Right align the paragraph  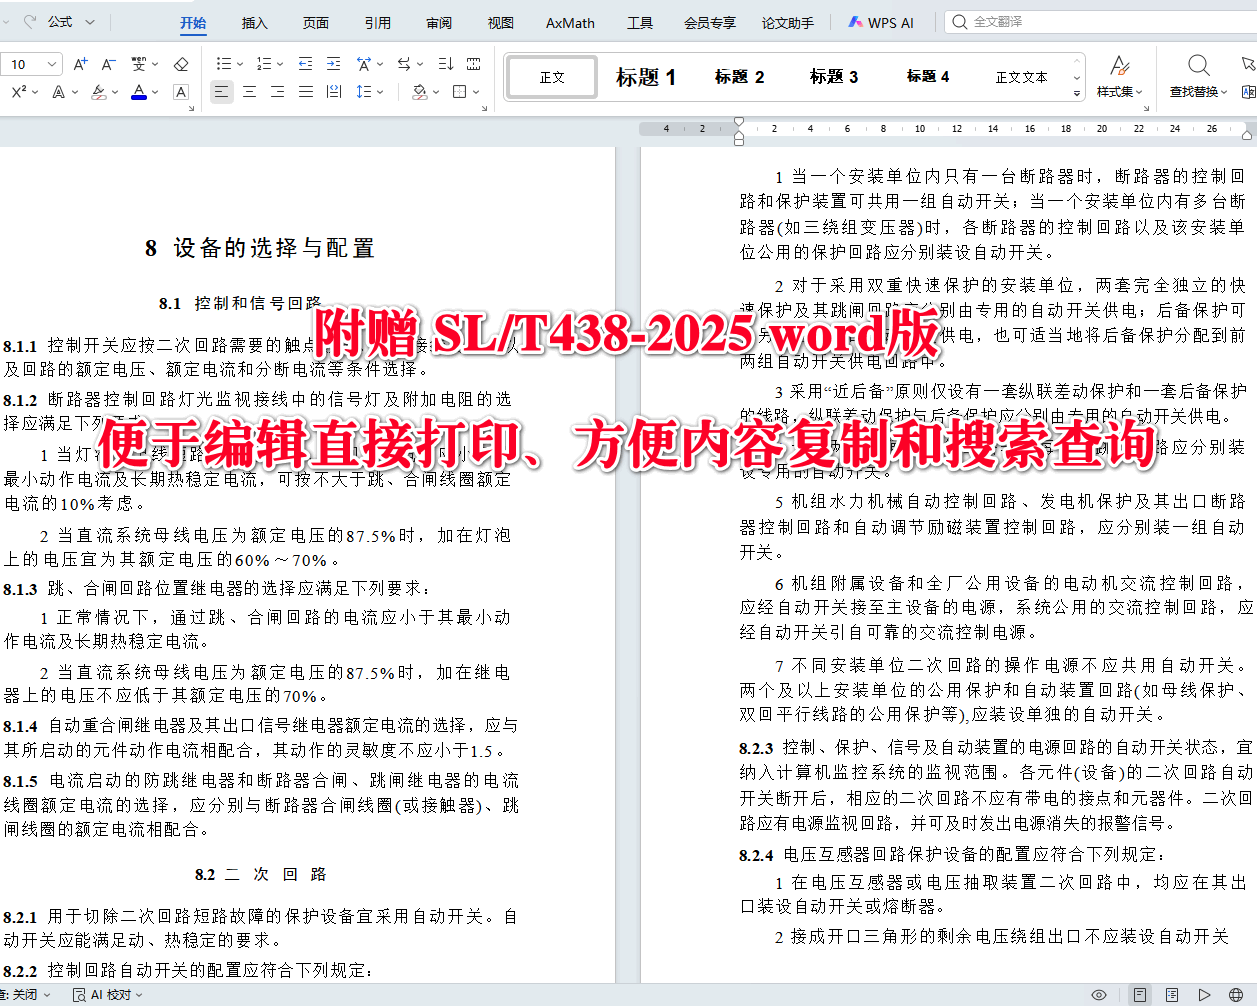(278, 92)
